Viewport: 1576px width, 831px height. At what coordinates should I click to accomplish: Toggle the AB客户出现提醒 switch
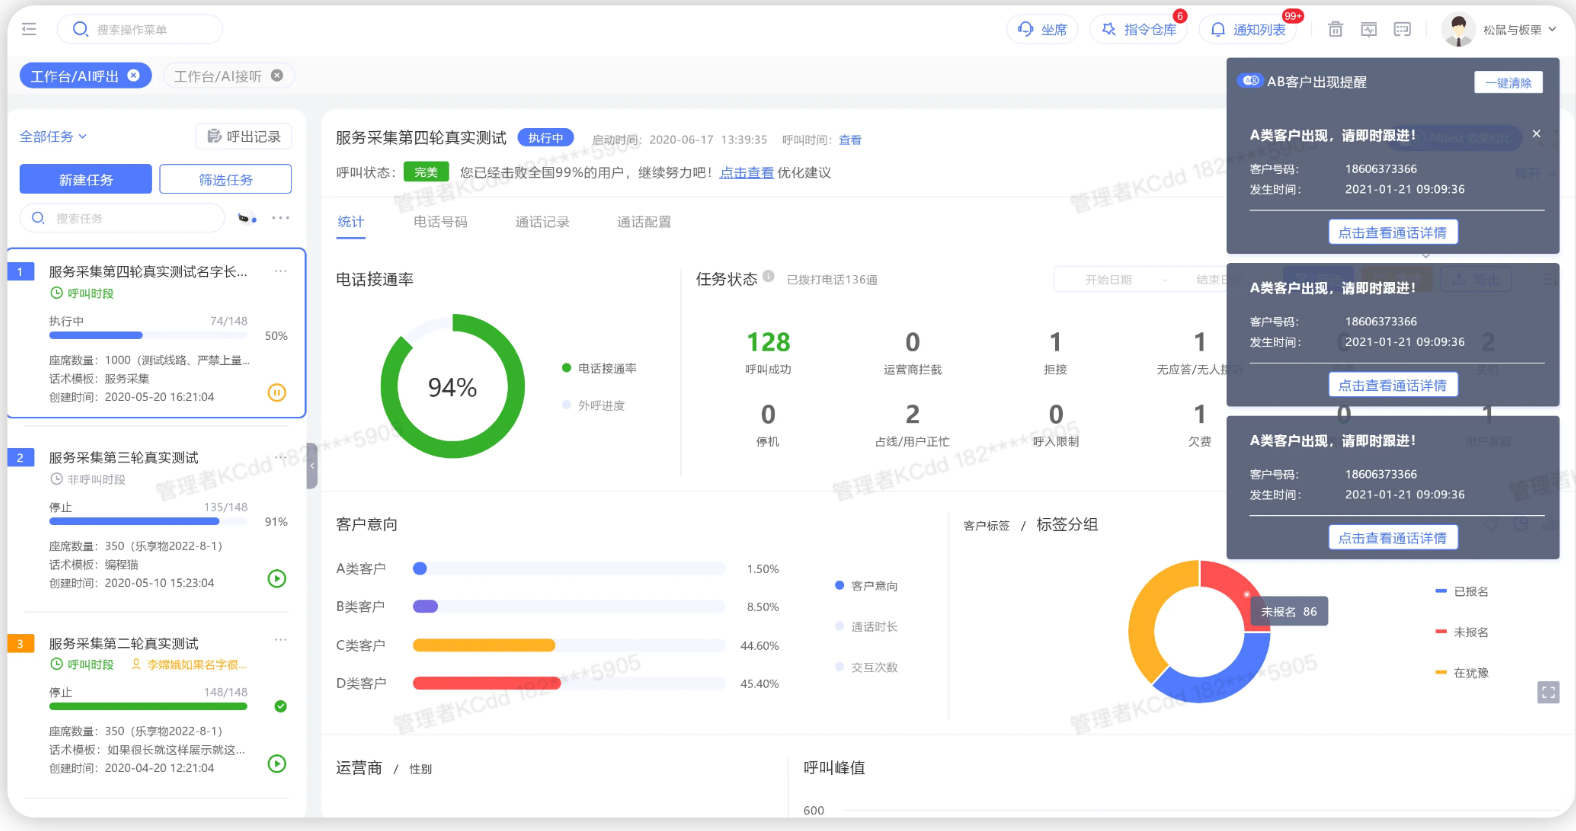coord(1250,81)
